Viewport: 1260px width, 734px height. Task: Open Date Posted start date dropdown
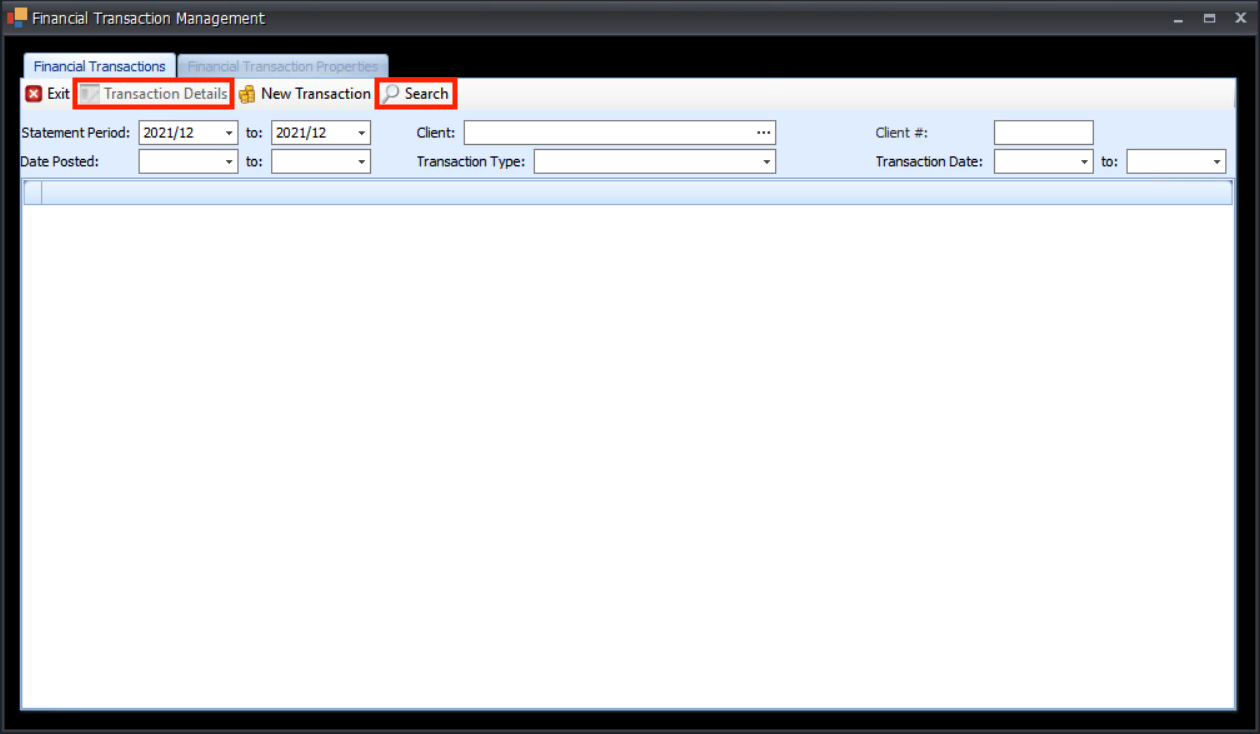[229, 162]
